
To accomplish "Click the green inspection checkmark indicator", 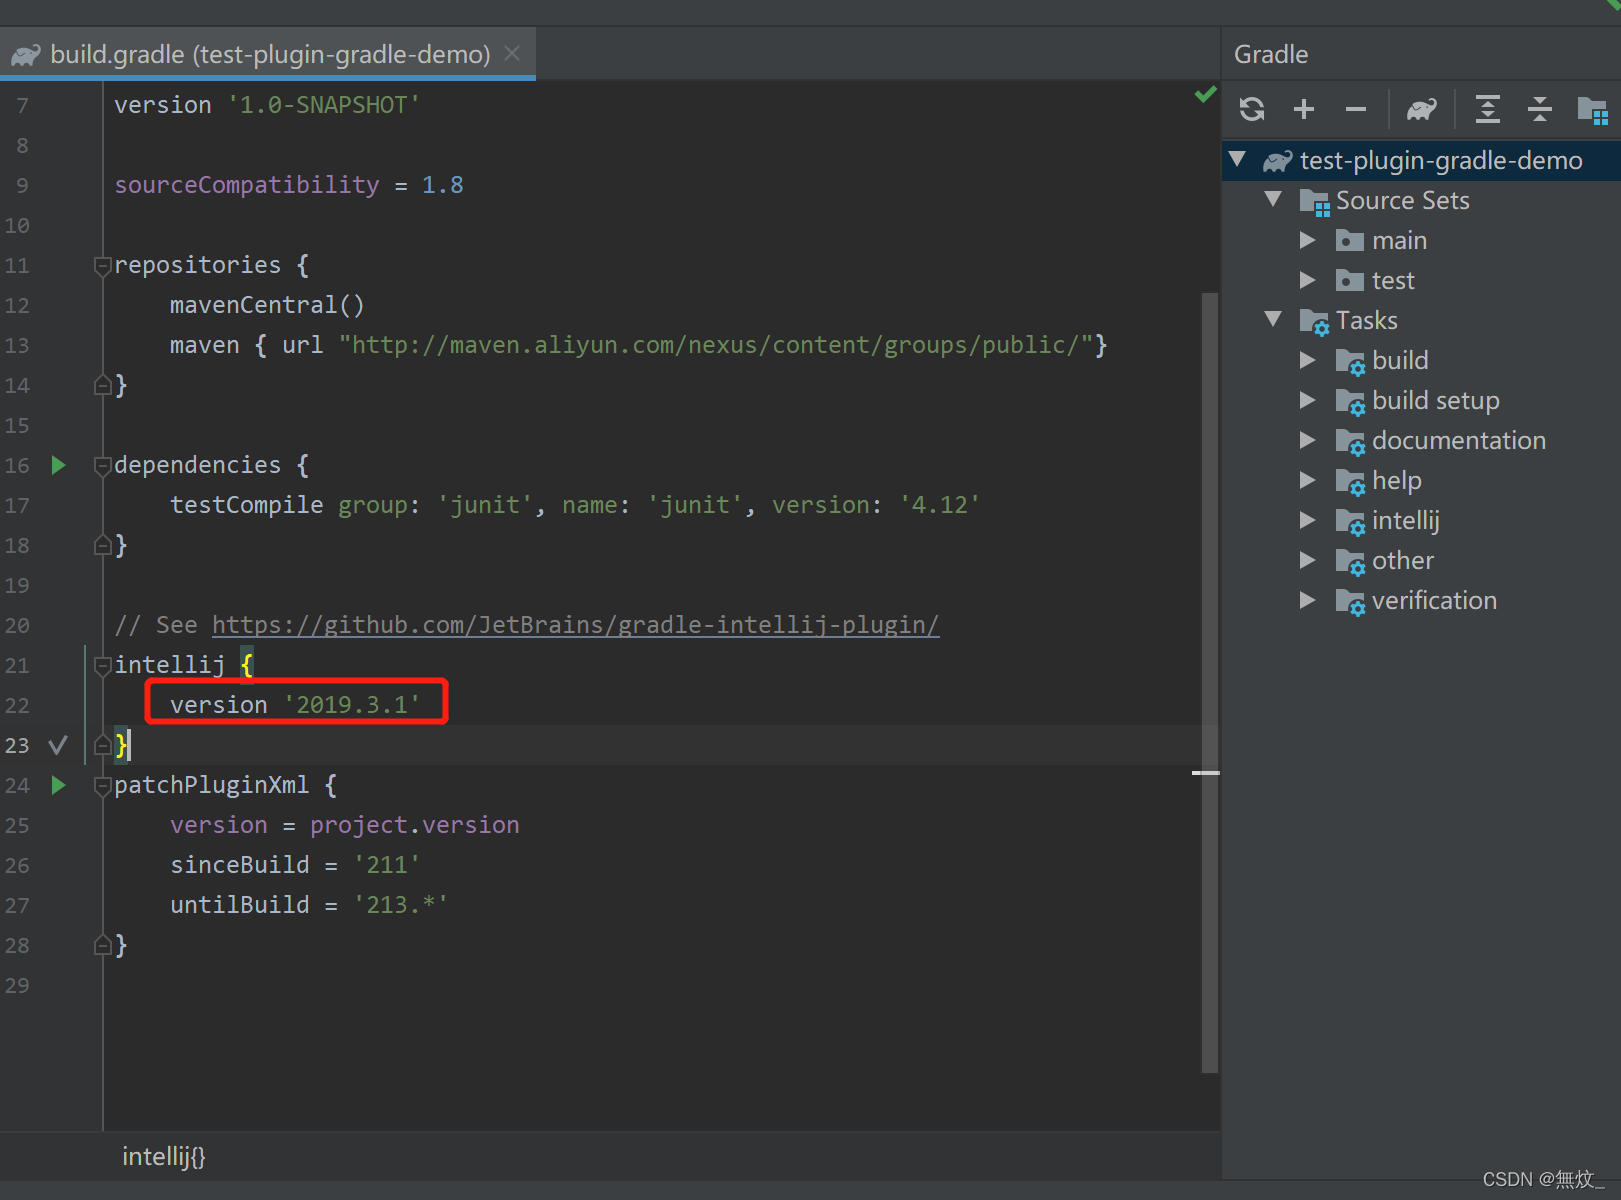I will [x=1205, y=94].
